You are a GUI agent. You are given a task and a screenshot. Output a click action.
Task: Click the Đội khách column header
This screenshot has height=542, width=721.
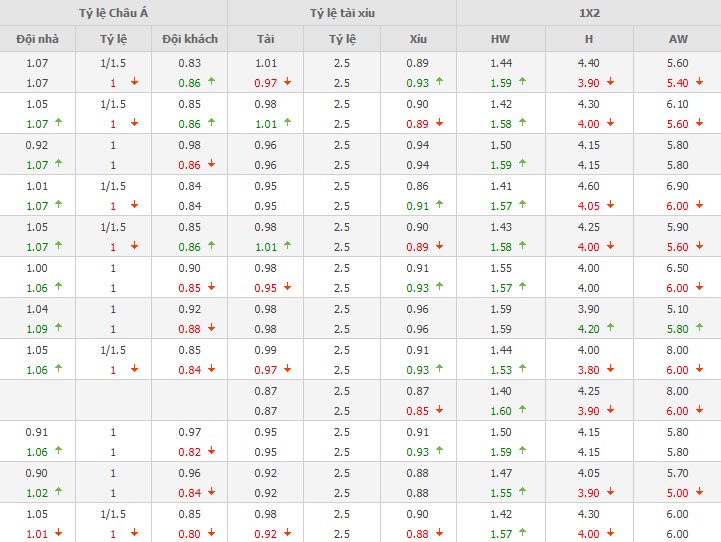tap(189, 39)
